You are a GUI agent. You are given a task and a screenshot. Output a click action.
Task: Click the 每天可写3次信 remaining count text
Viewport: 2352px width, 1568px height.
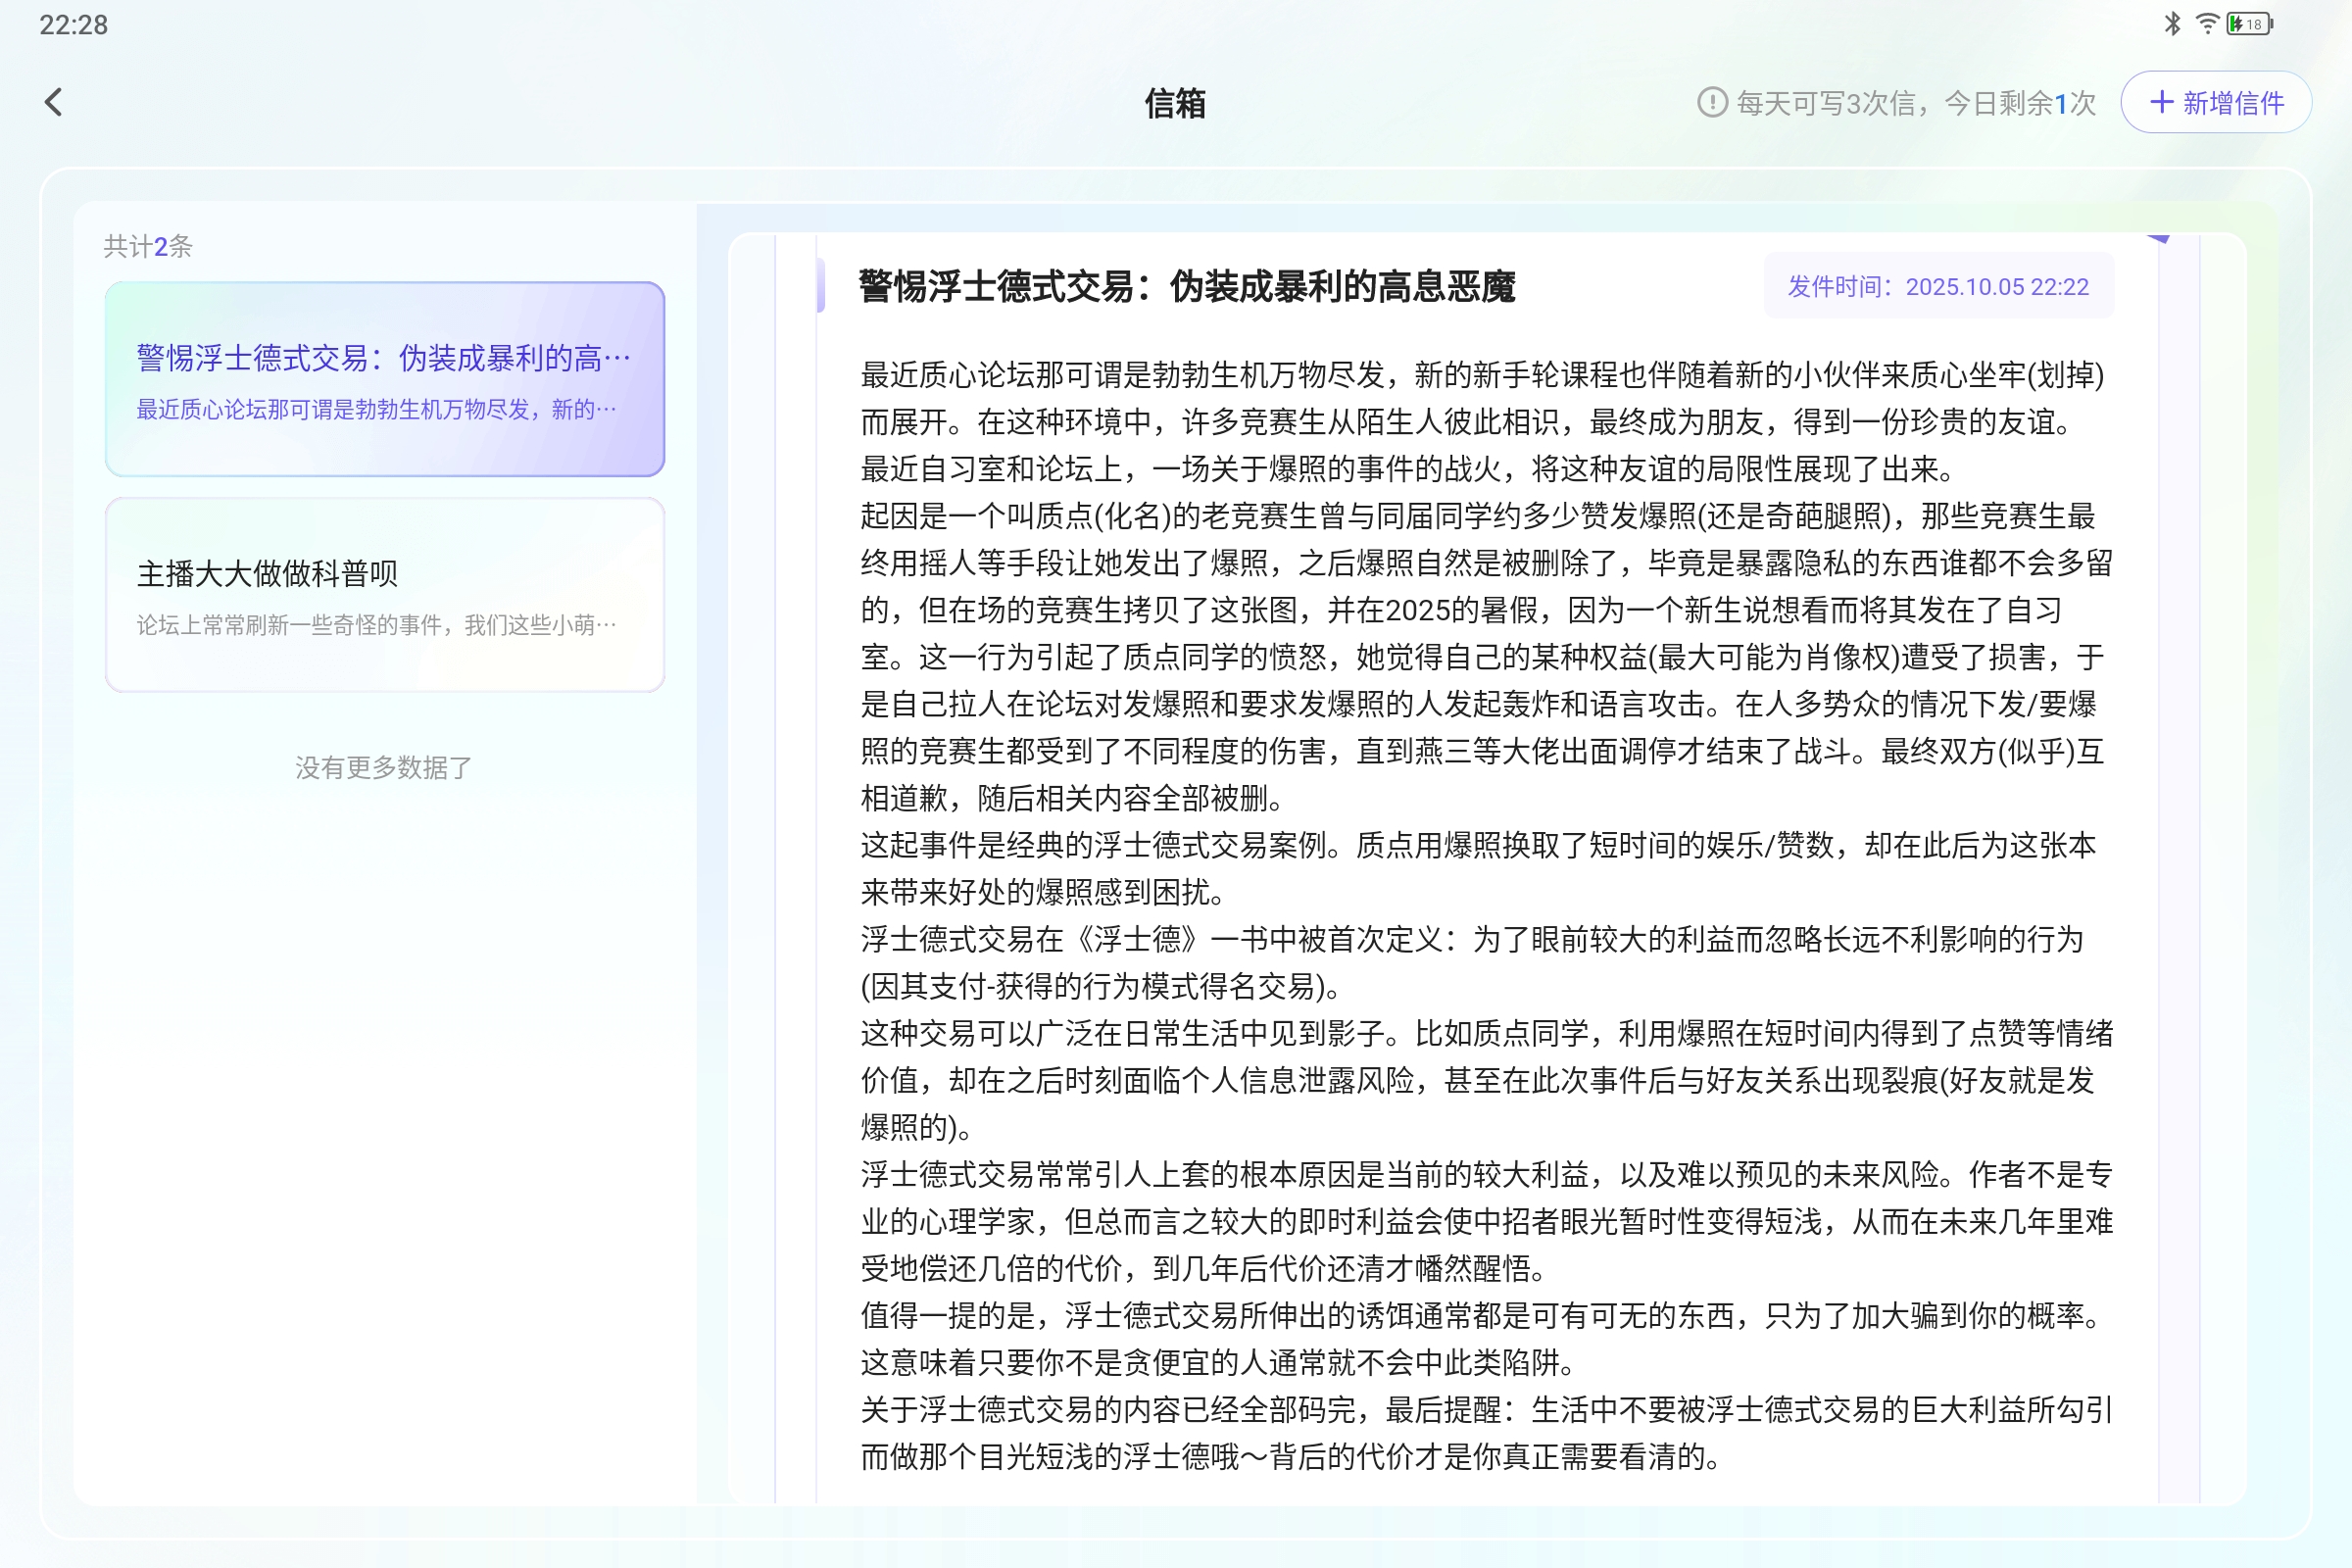1915,102
